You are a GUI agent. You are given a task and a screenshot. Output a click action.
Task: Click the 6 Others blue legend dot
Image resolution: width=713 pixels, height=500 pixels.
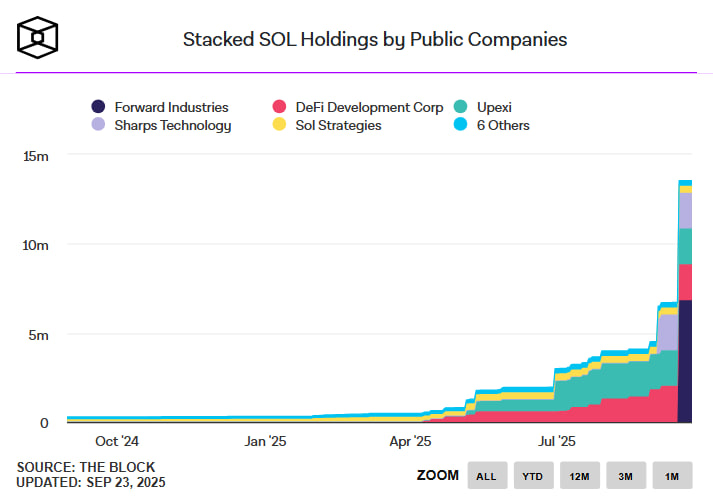coord(461,125)
